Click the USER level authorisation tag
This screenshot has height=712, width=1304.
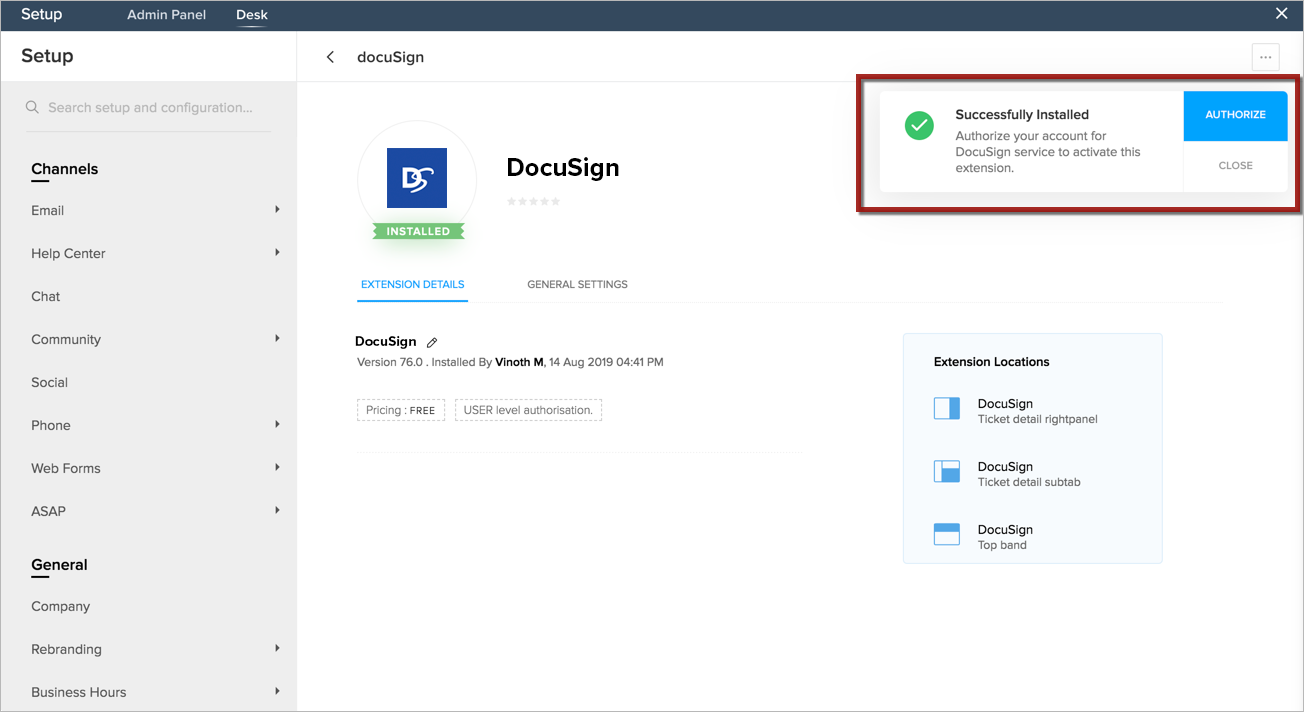[528, 410]
